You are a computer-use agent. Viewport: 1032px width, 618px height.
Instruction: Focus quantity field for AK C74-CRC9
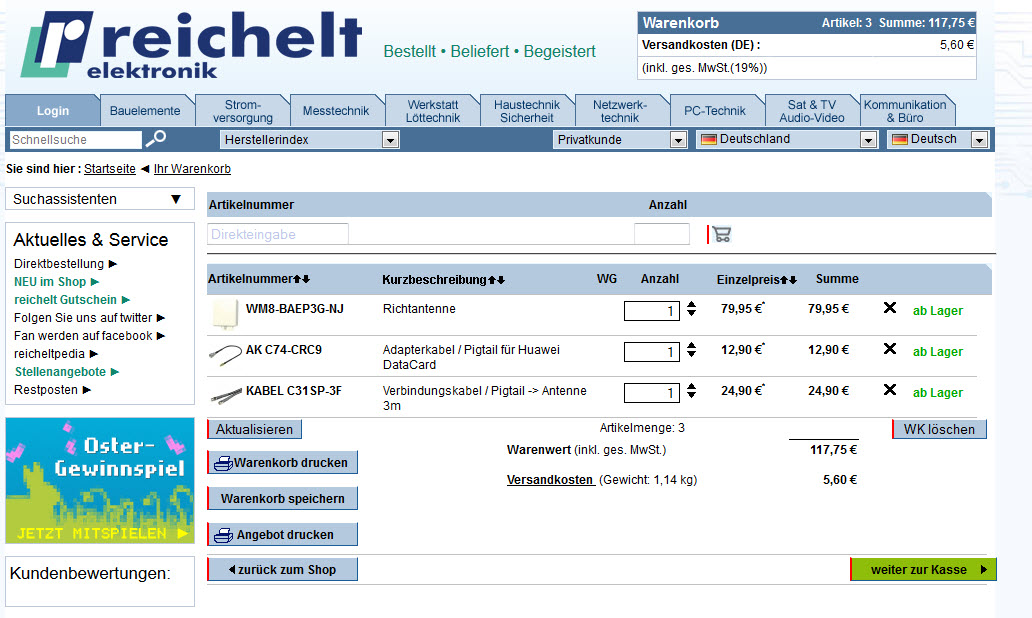coord(652,351)
